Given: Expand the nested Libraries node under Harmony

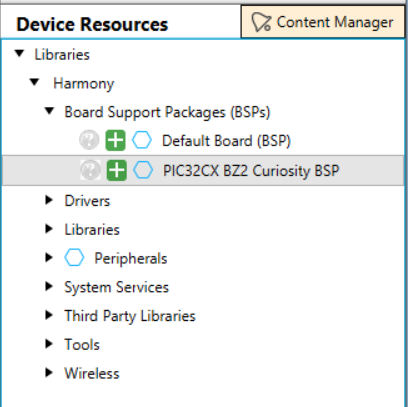Looking at the screenshot, I should click(x=49, y=229).
